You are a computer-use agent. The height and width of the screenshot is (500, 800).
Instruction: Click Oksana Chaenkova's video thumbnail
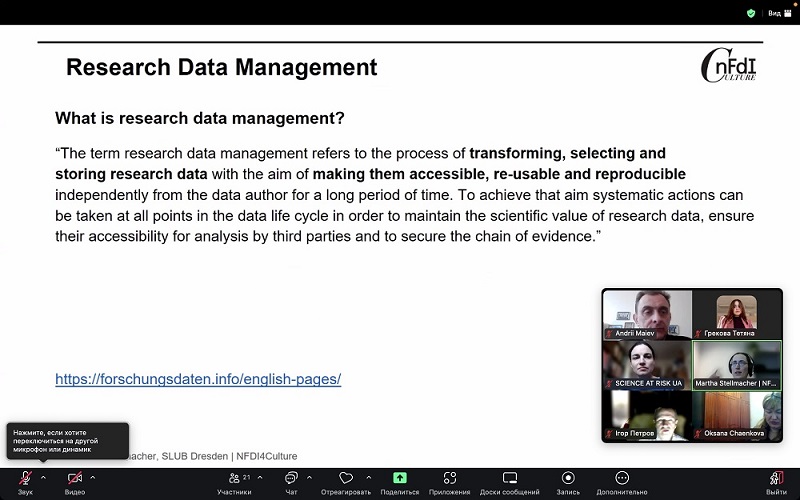[x=737, y=416]
